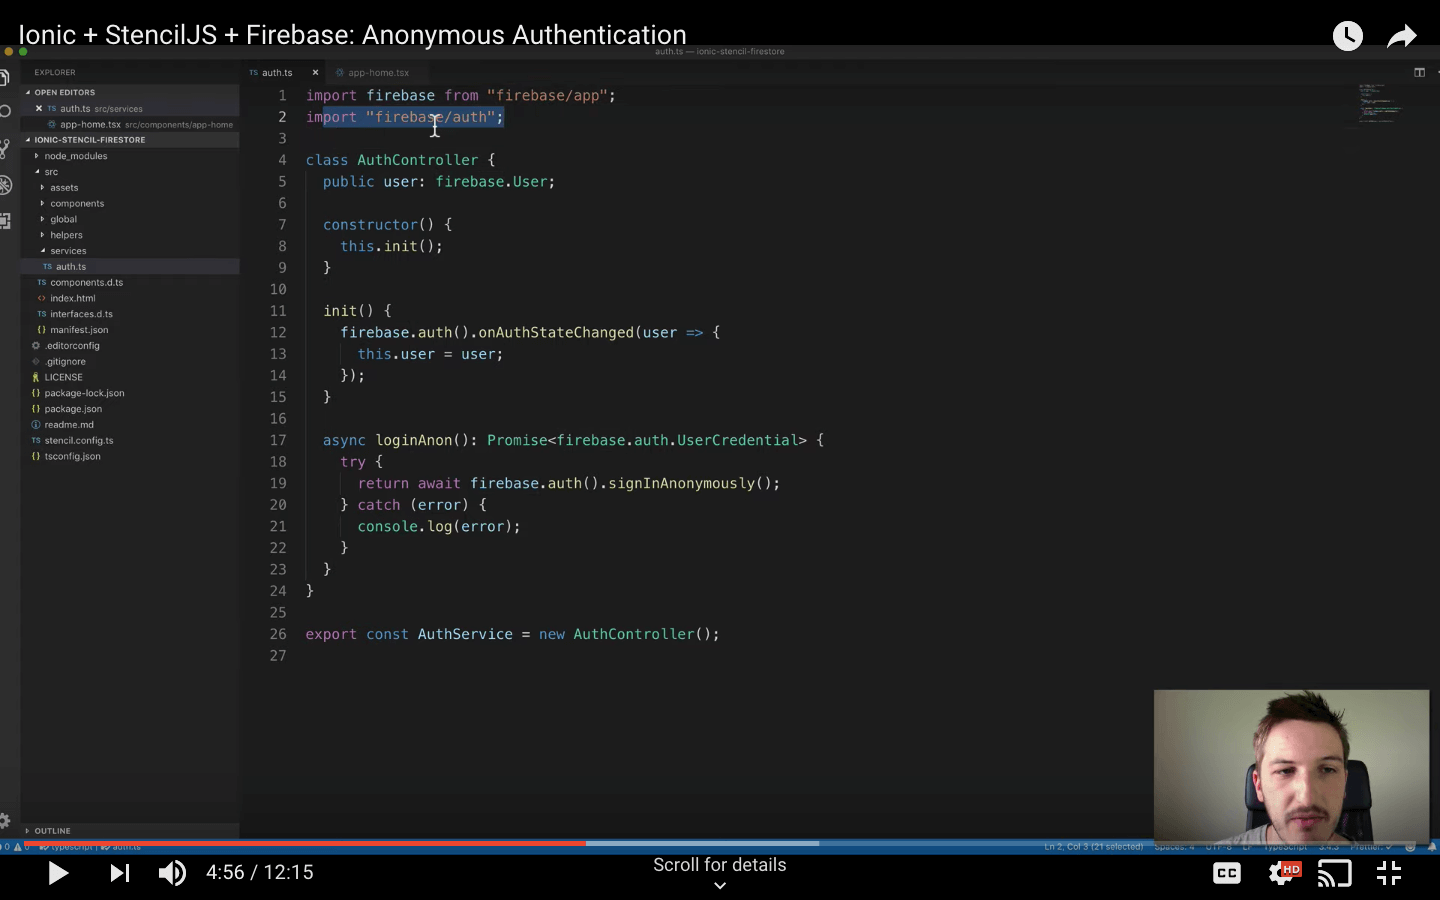The width and height of the screenshot is (1440, 900).
Task: Click the EXPLORER panel header
Action: tap(55, 72)
